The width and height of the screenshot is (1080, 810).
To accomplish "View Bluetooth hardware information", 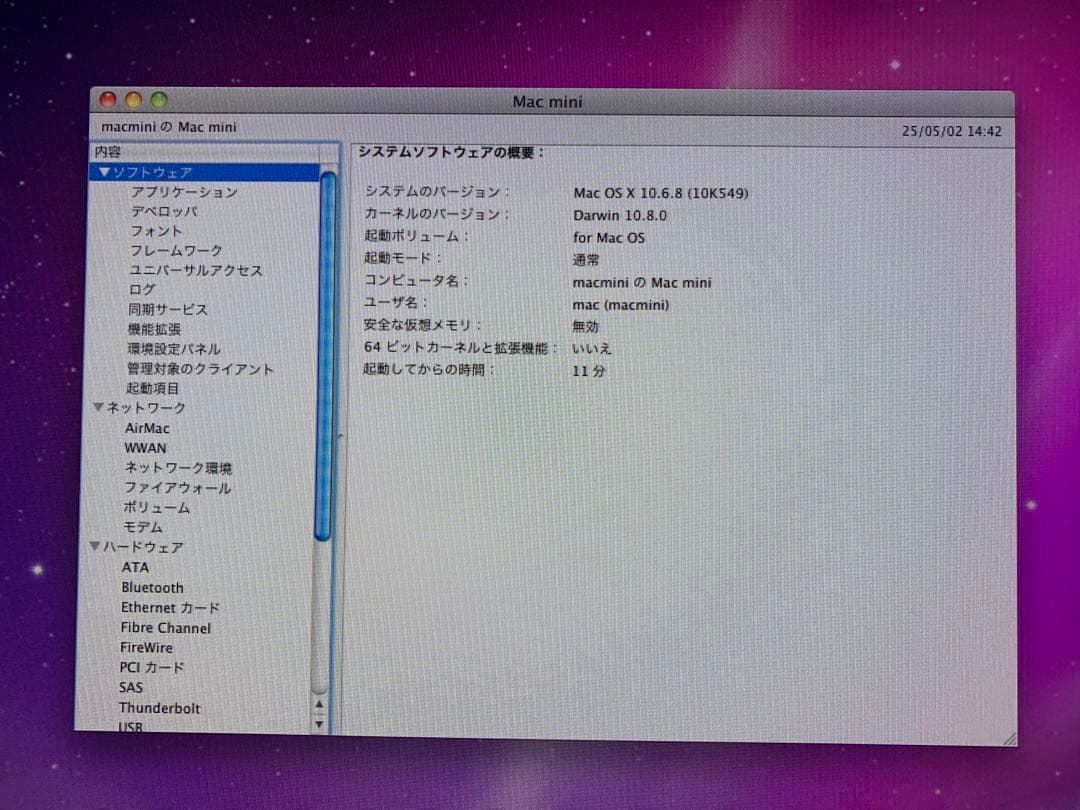I will [151, 587].
